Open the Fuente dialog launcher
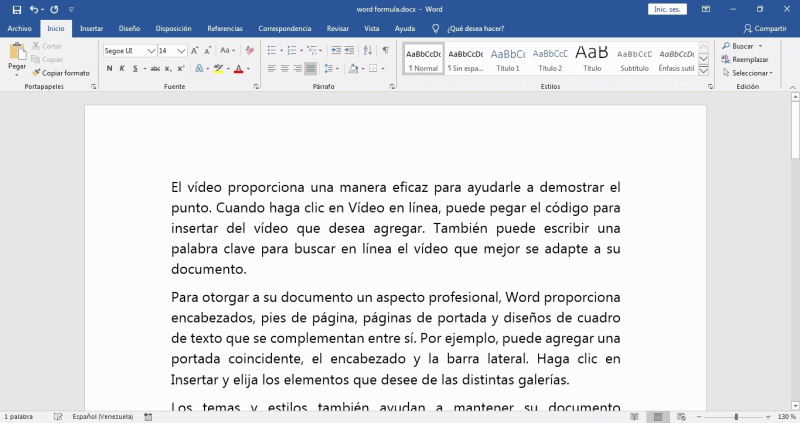 point(256,87)
